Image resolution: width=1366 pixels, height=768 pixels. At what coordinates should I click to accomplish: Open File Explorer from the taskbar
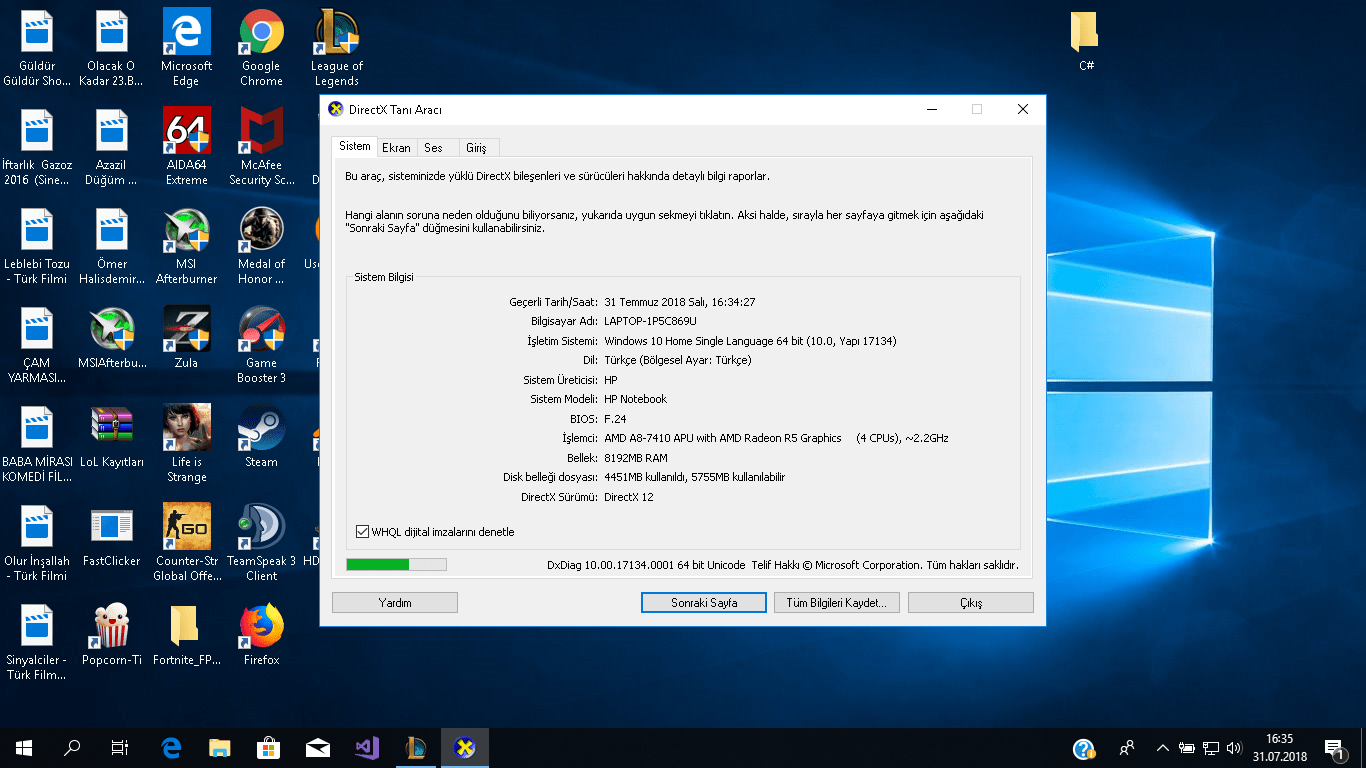(220, 748)
